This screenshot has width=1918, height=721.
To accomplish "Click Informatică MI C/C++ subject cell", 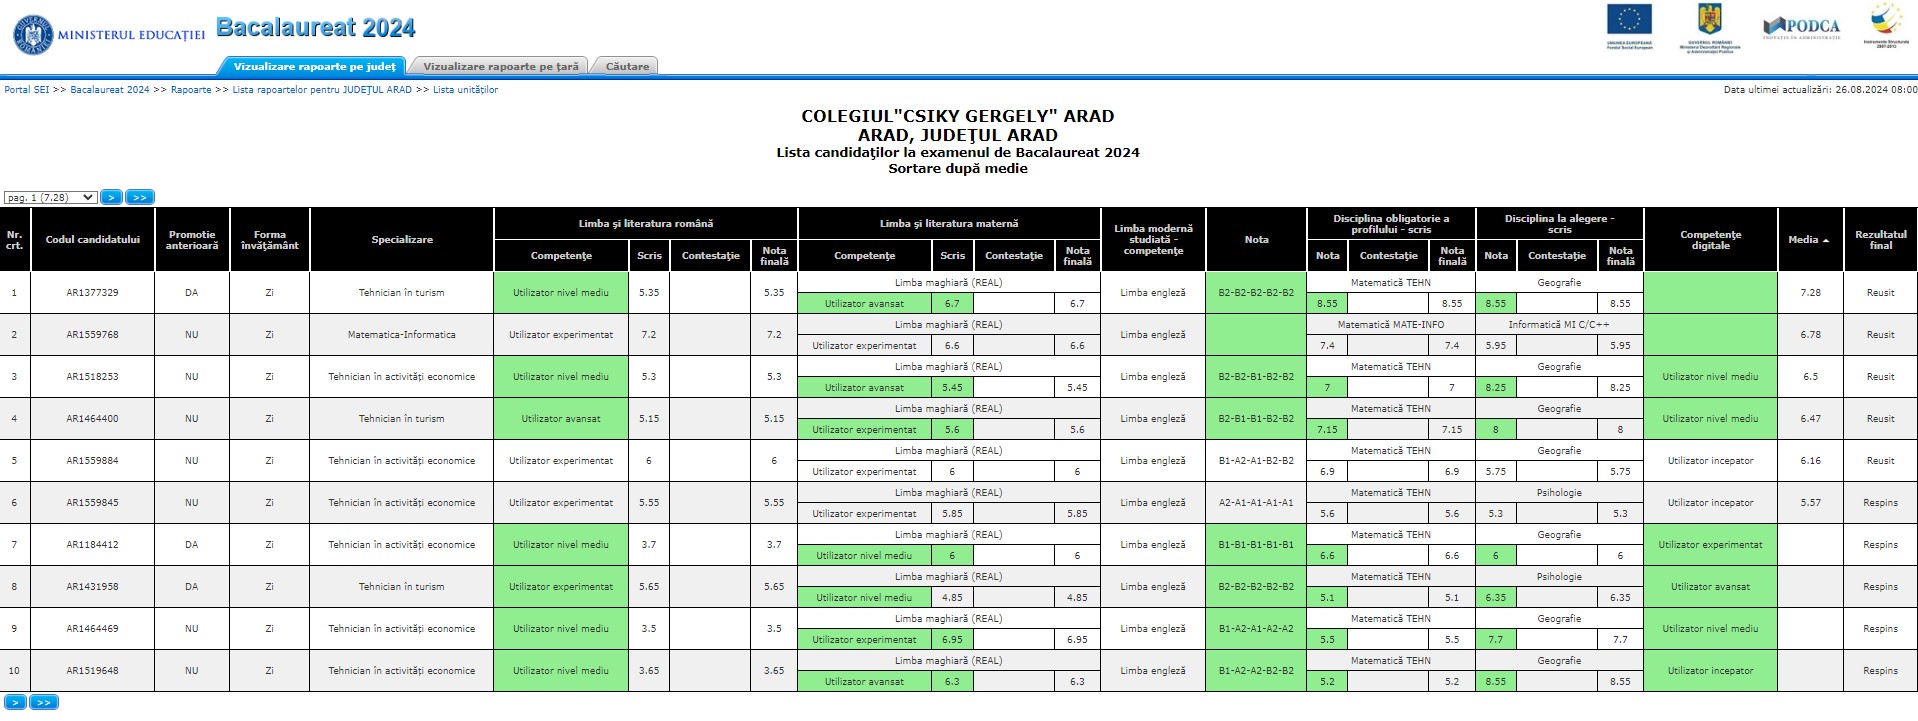I will click(1559, 325).
